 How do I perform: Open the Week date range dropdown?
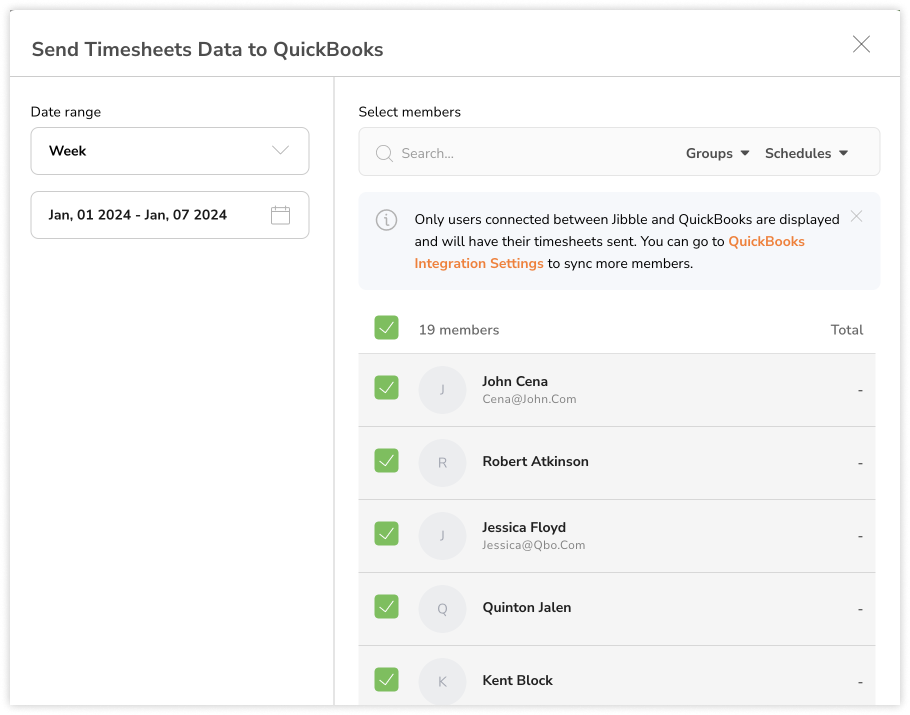click(170, 151)
